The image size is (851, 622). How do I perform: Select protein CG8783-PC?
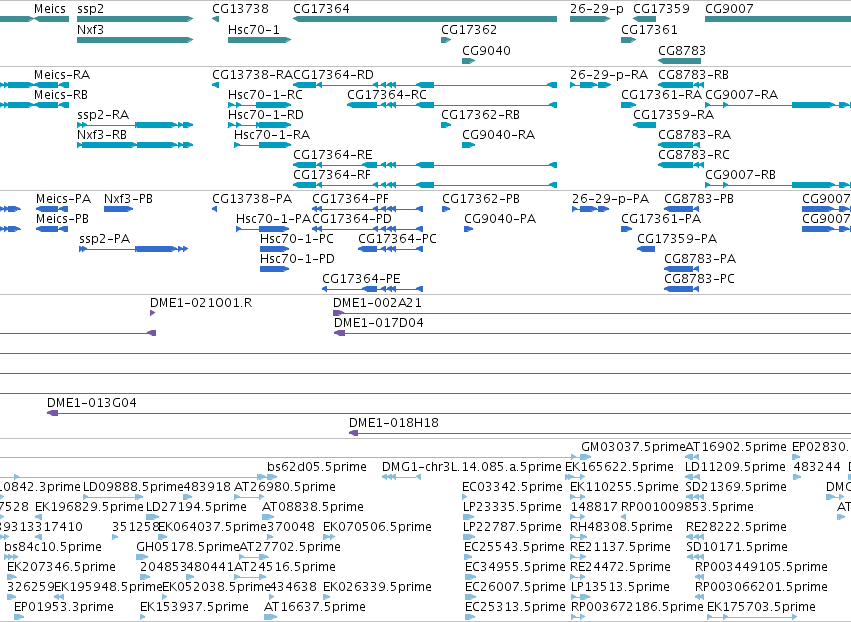[700, 279]
